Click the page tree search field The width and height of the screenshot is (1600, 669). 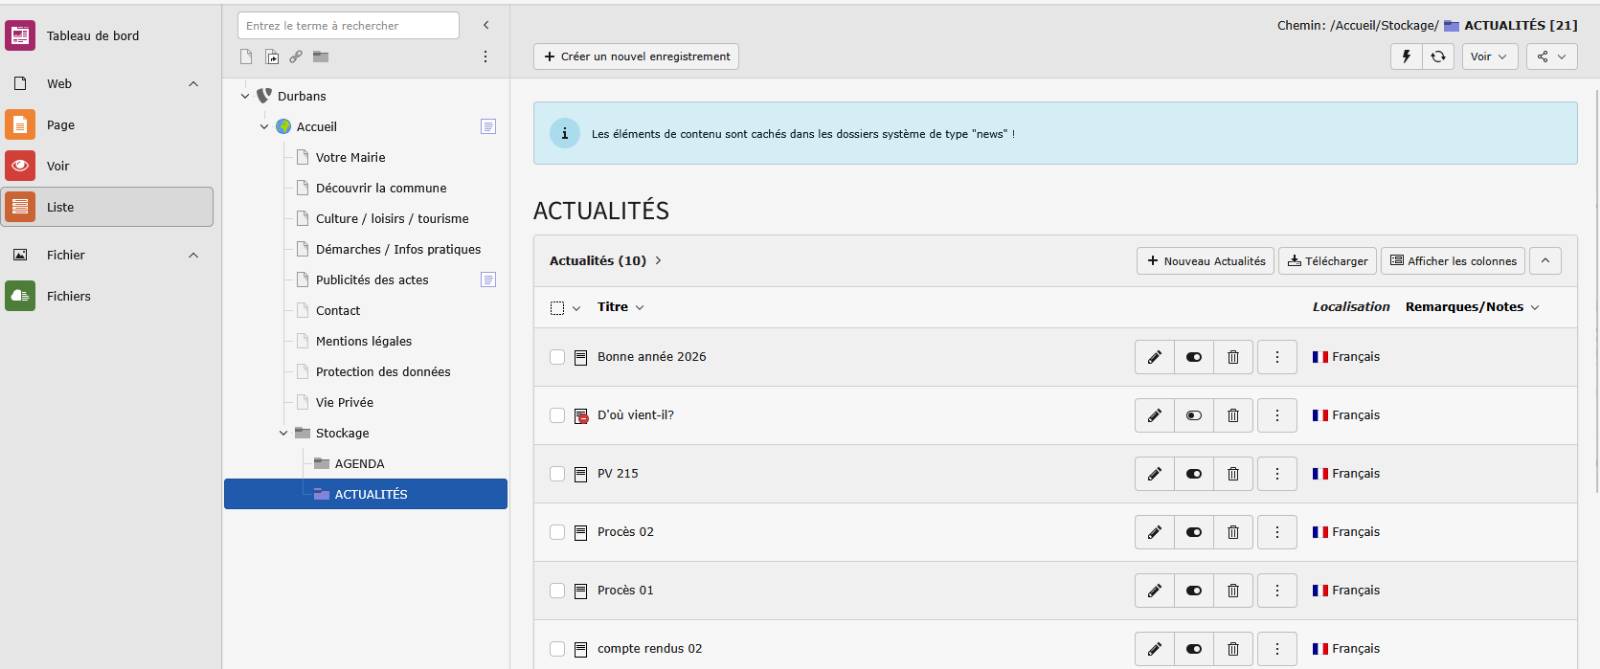click(348, 26)
